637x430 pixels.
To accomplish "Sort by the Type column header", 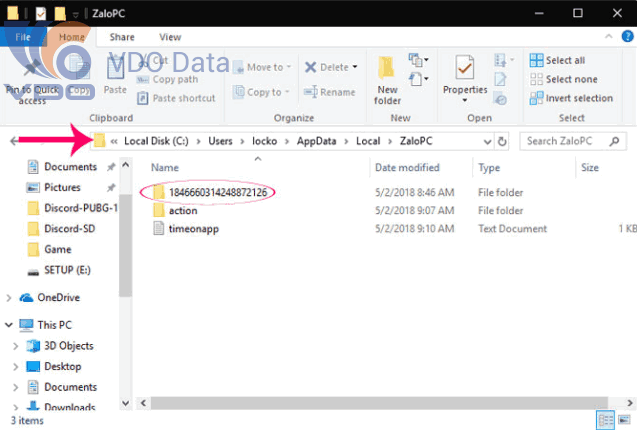I will click(x=489, y=167).
